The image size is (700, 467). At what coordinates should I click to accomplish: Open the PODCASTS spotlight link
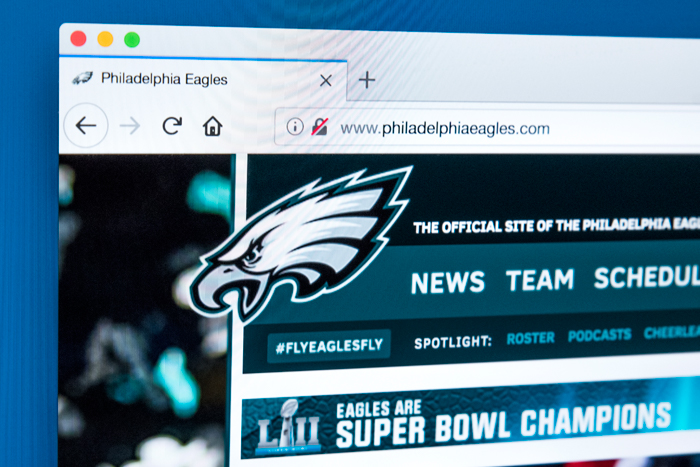click(600, 335)
